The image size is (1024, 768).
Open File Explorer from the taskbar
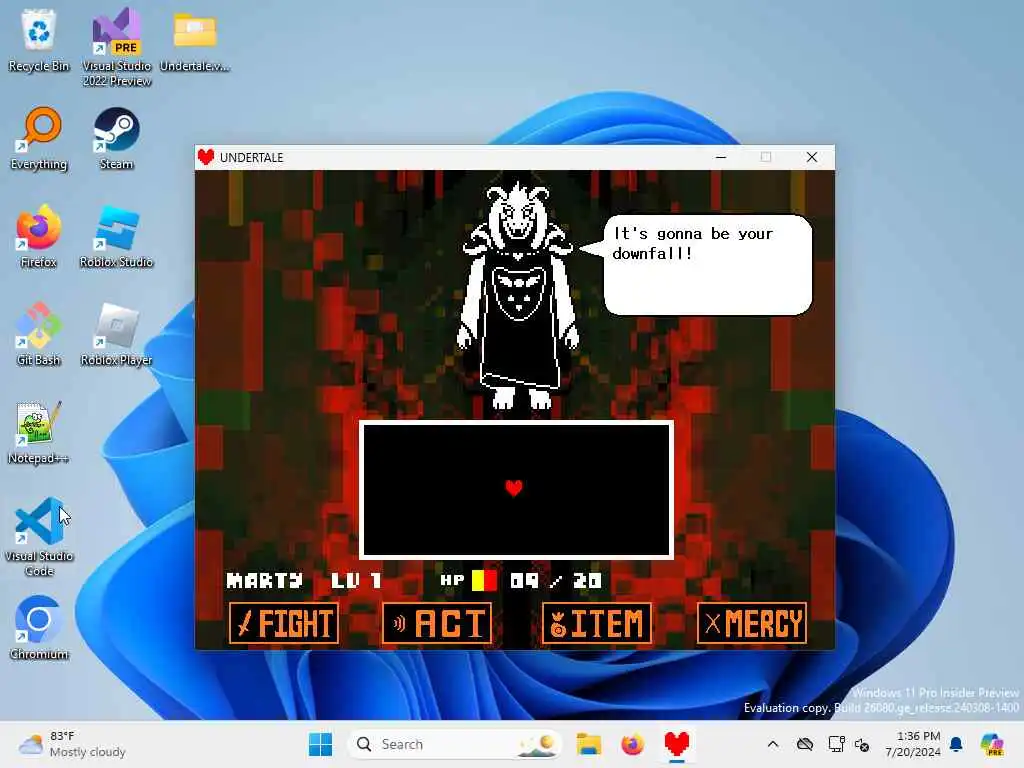588,744
